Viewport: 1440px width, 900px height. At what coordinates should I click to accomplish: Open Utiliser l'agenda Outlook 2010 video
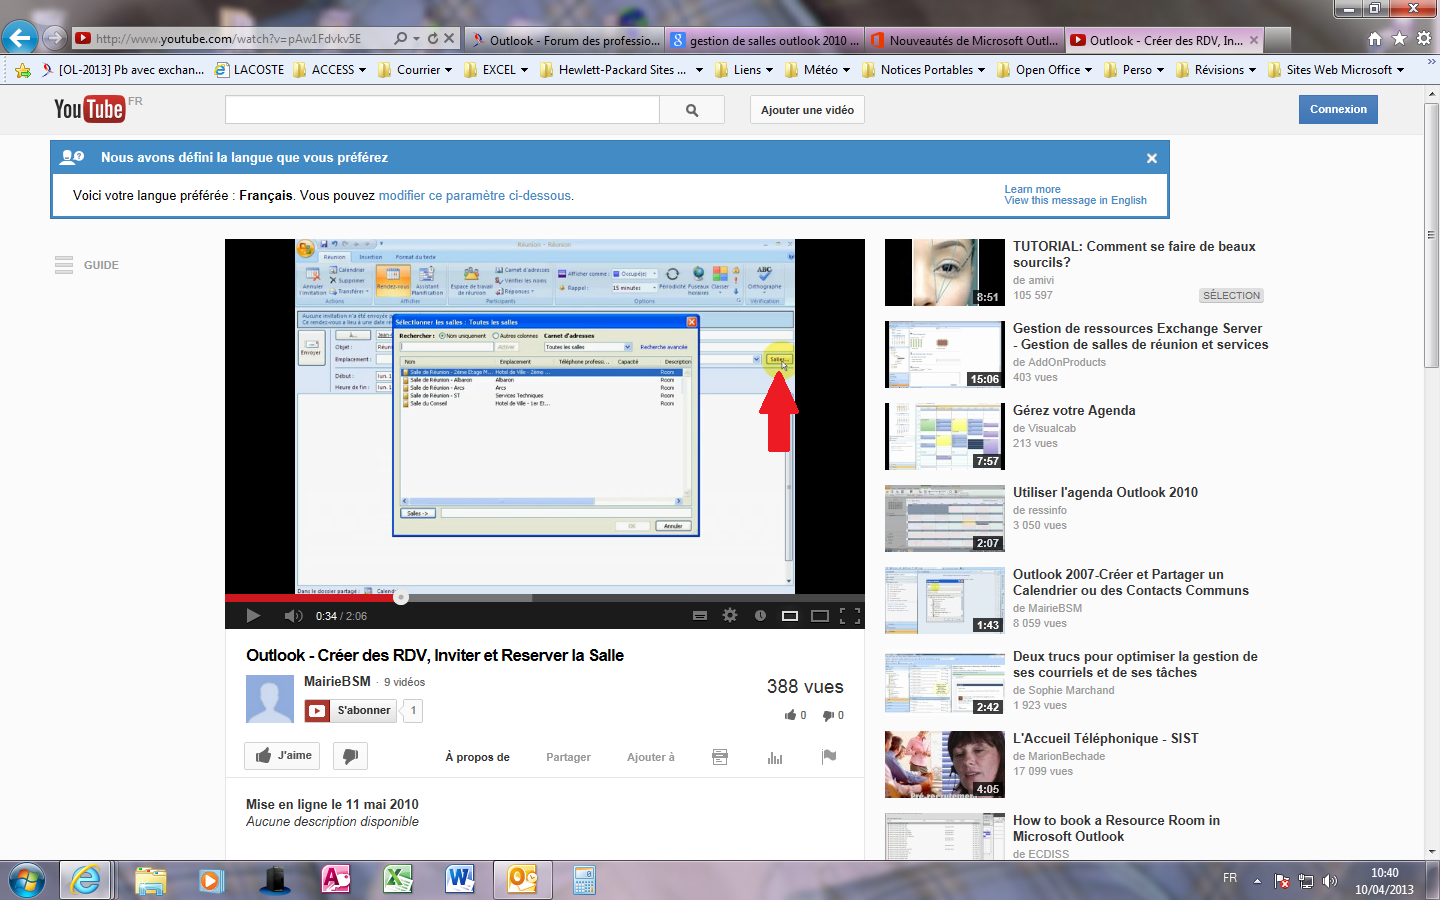[x=1105, y=492]
